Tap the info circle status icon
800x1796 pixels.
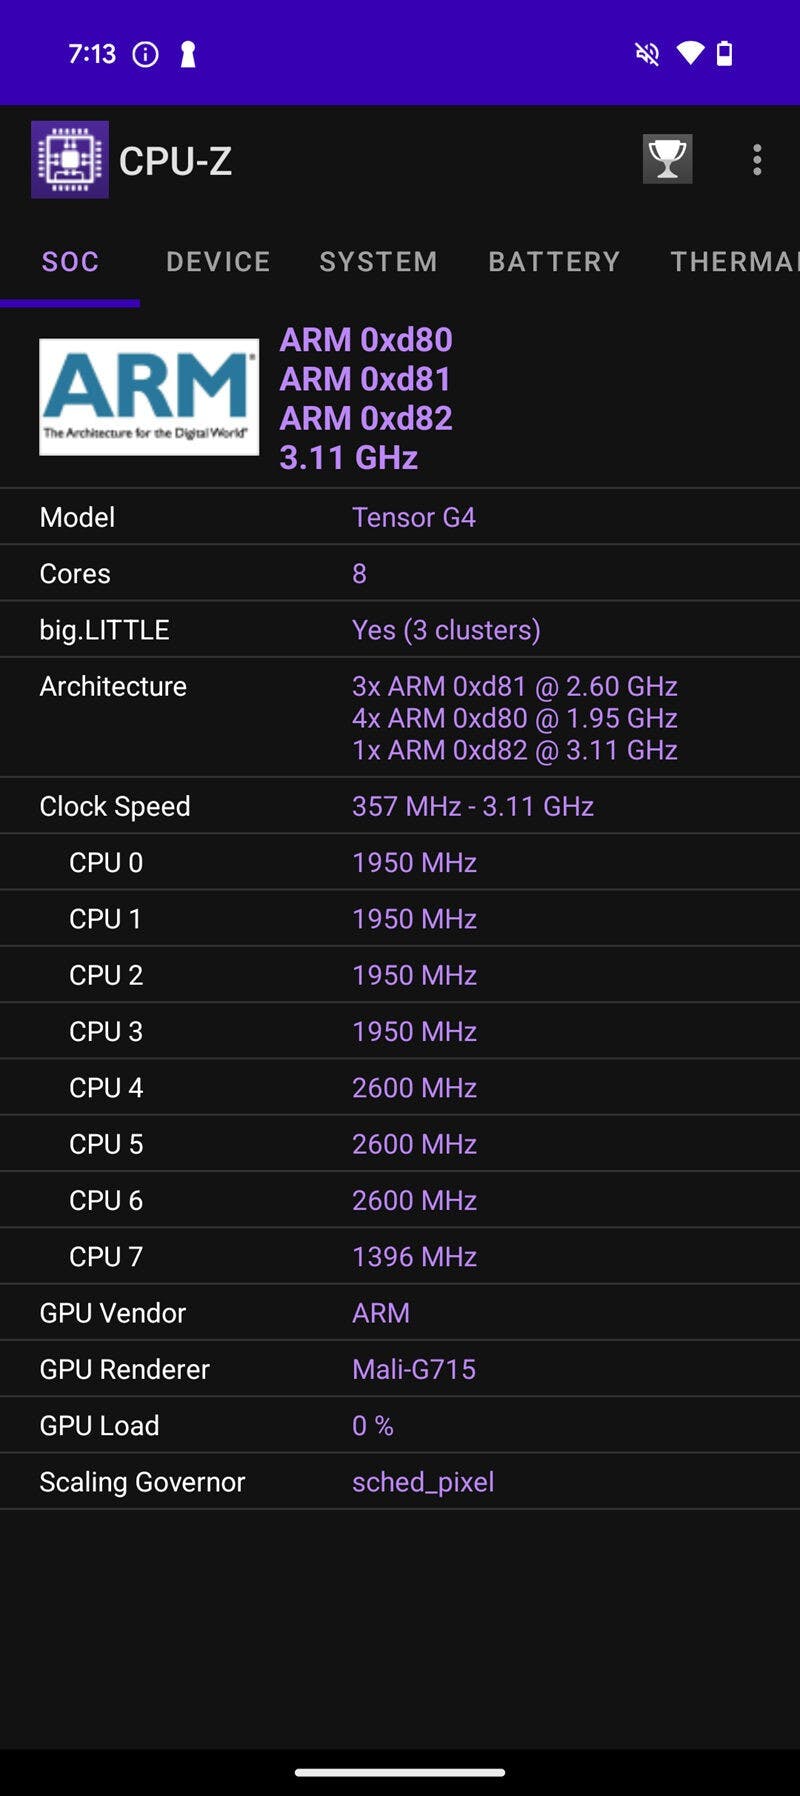(x=146, y=54)
